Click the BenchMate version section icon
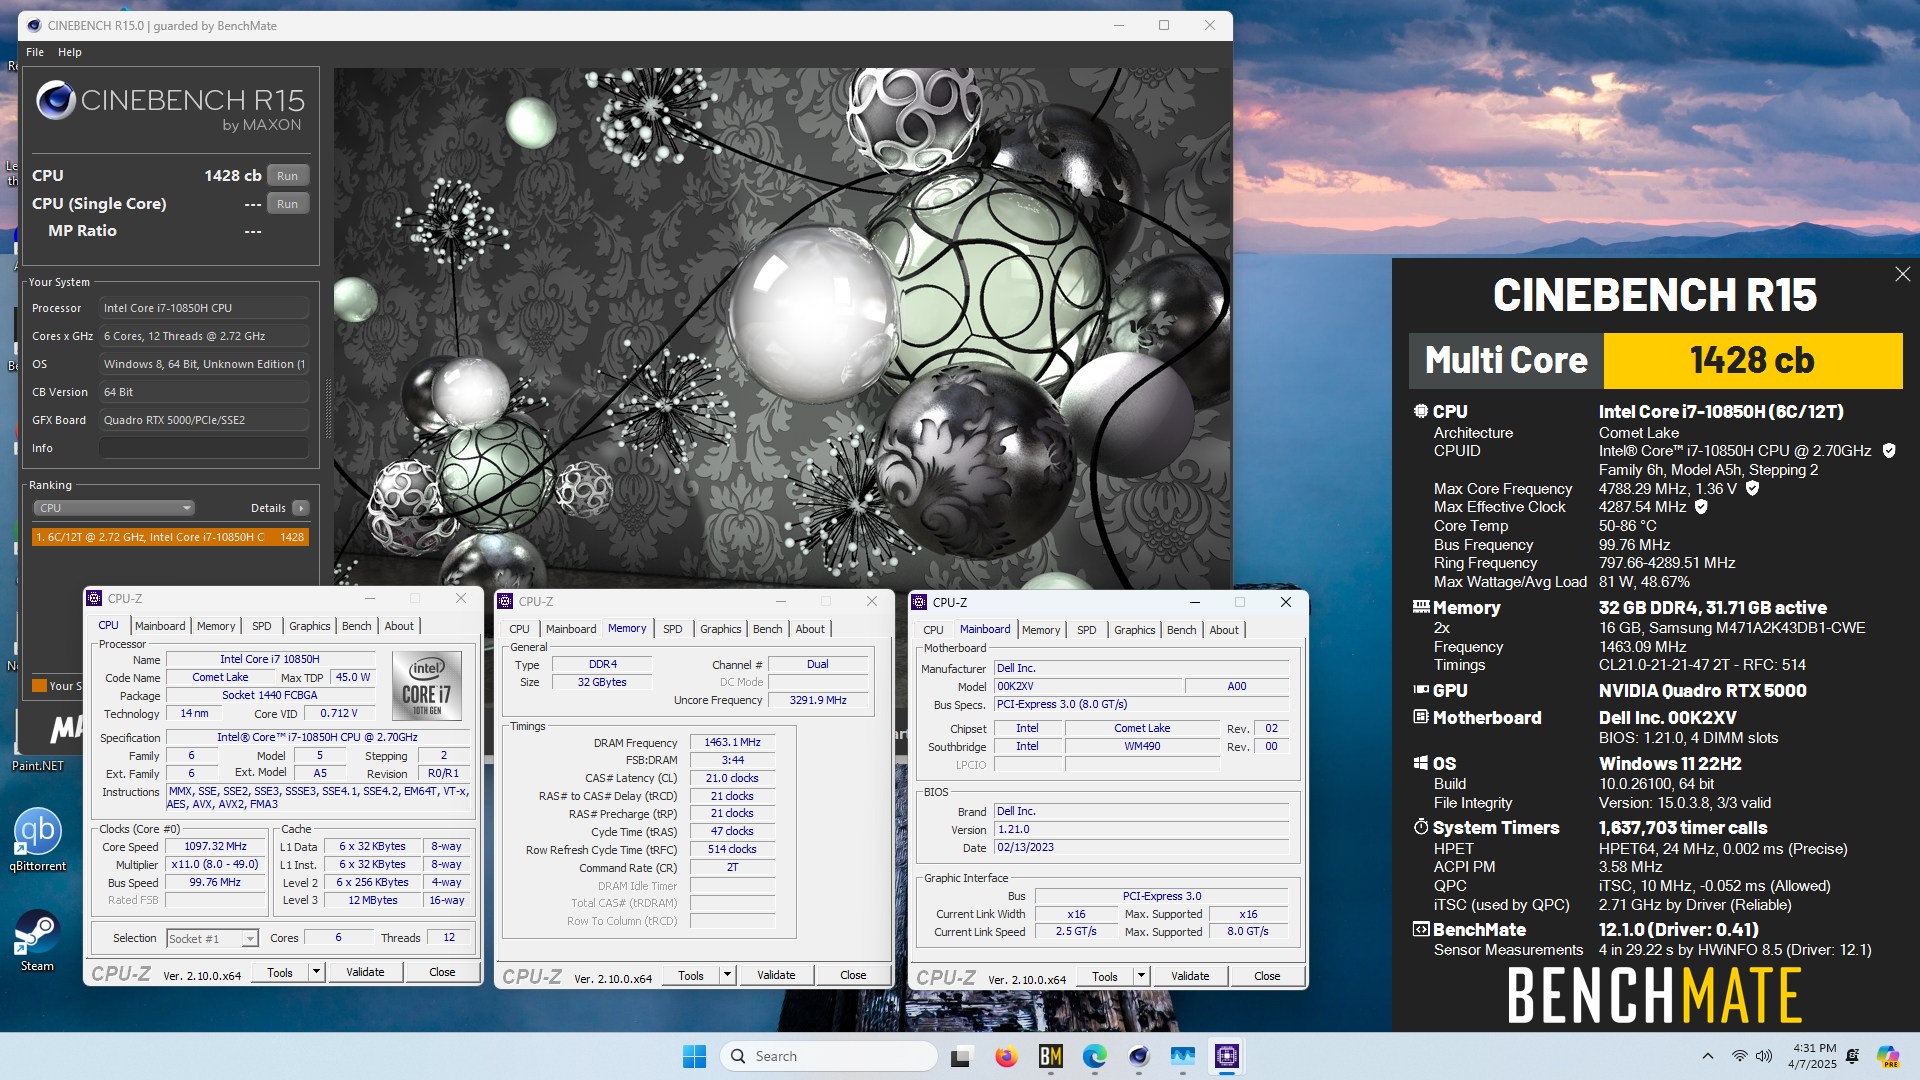The height and width of the screenshot is (1080, 1920). click(1420, 929)
